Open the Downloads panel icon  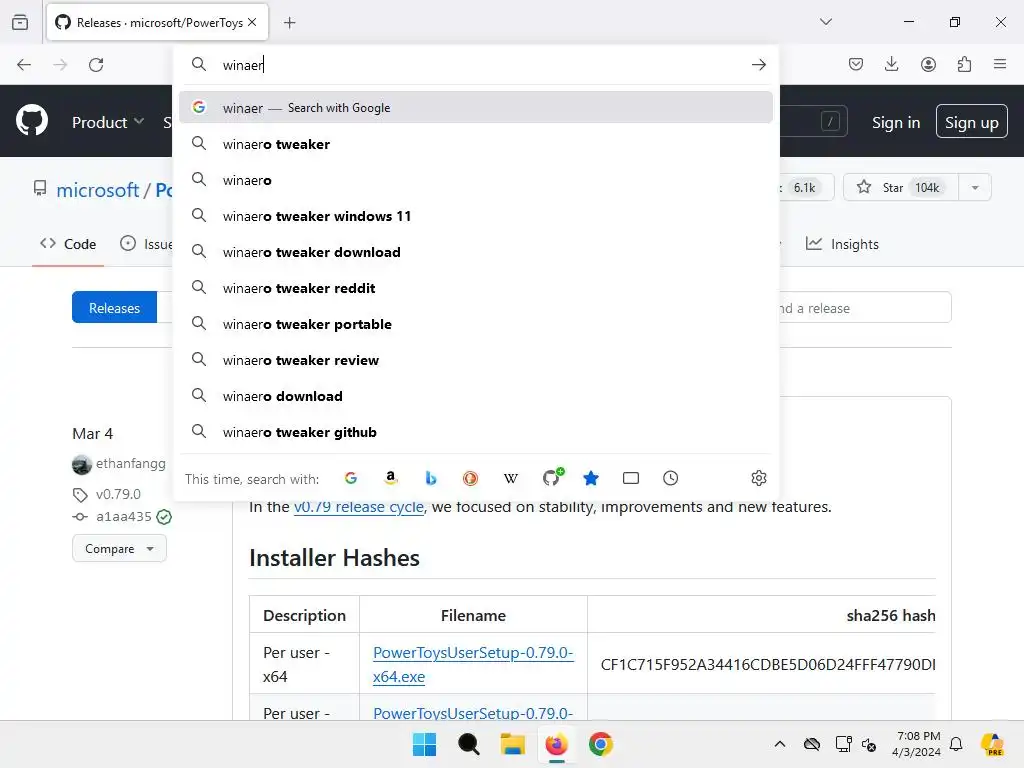(x=891, y=64)
